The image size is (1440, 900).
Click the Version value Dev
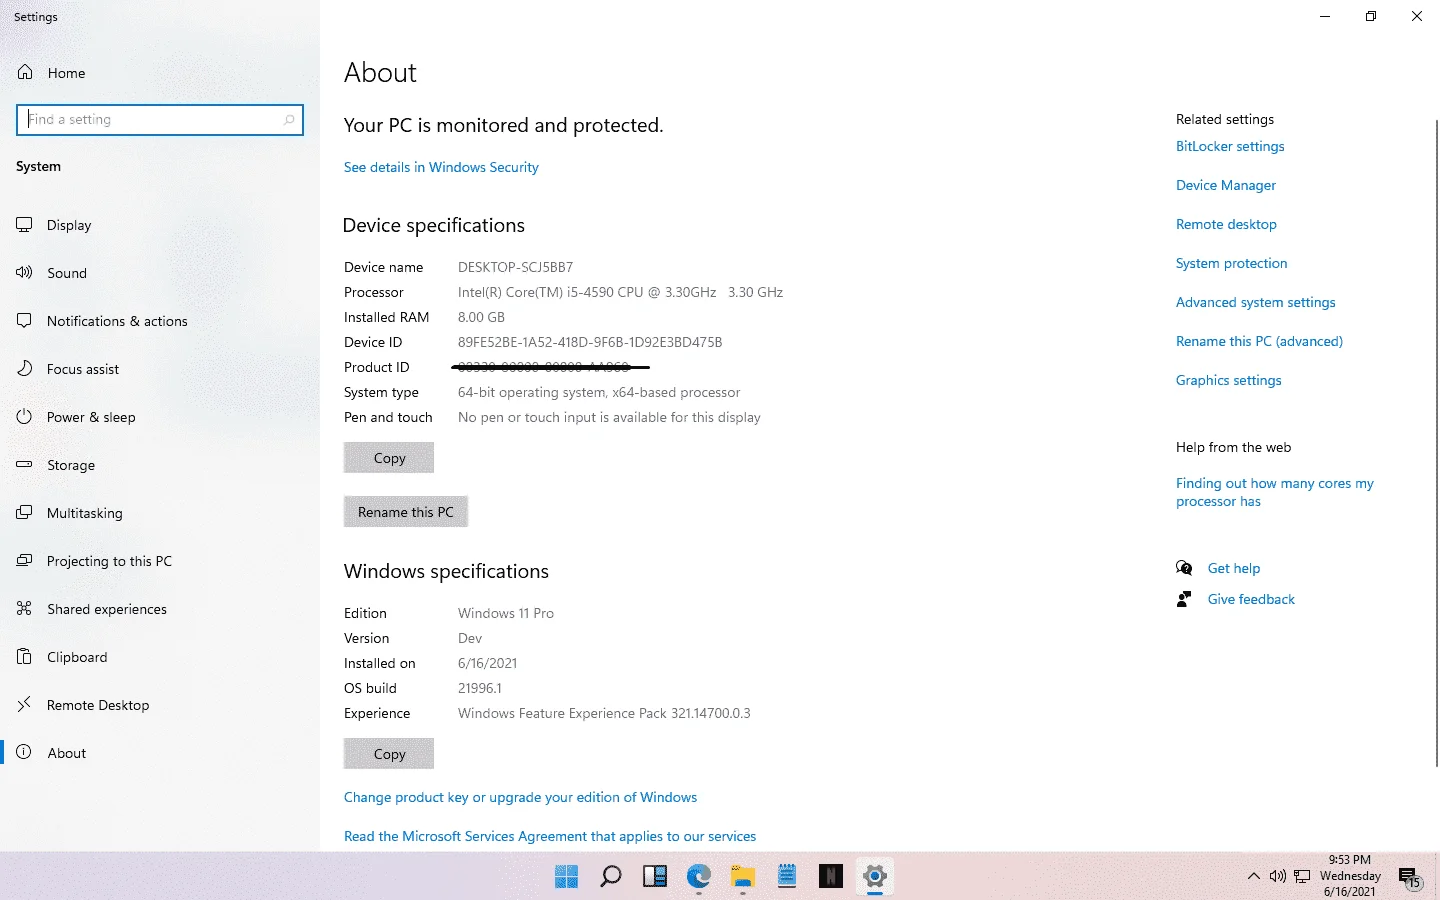[x=470, y=638]
